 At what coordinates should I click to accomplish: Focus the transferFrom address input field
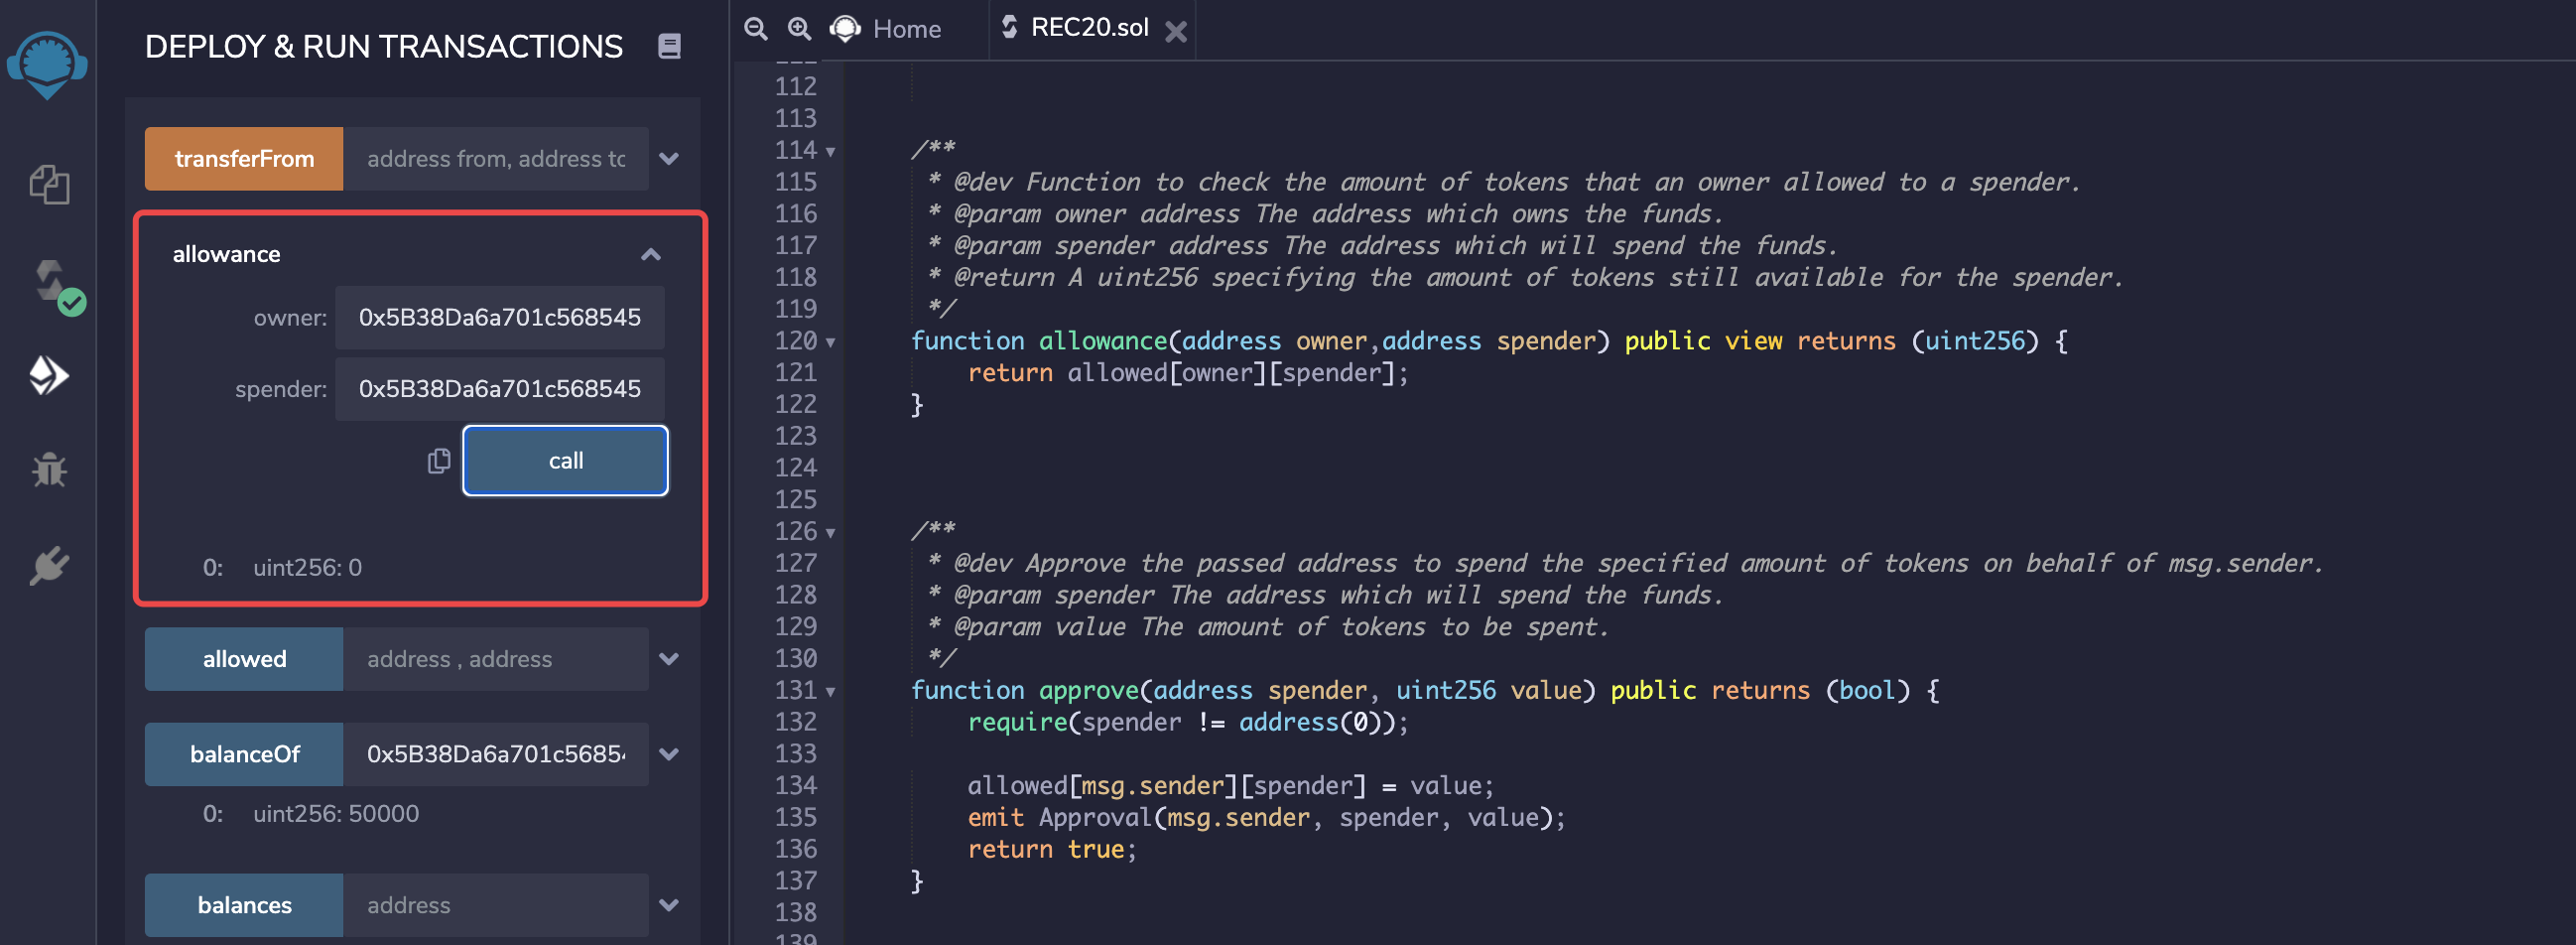pos(496,159)
